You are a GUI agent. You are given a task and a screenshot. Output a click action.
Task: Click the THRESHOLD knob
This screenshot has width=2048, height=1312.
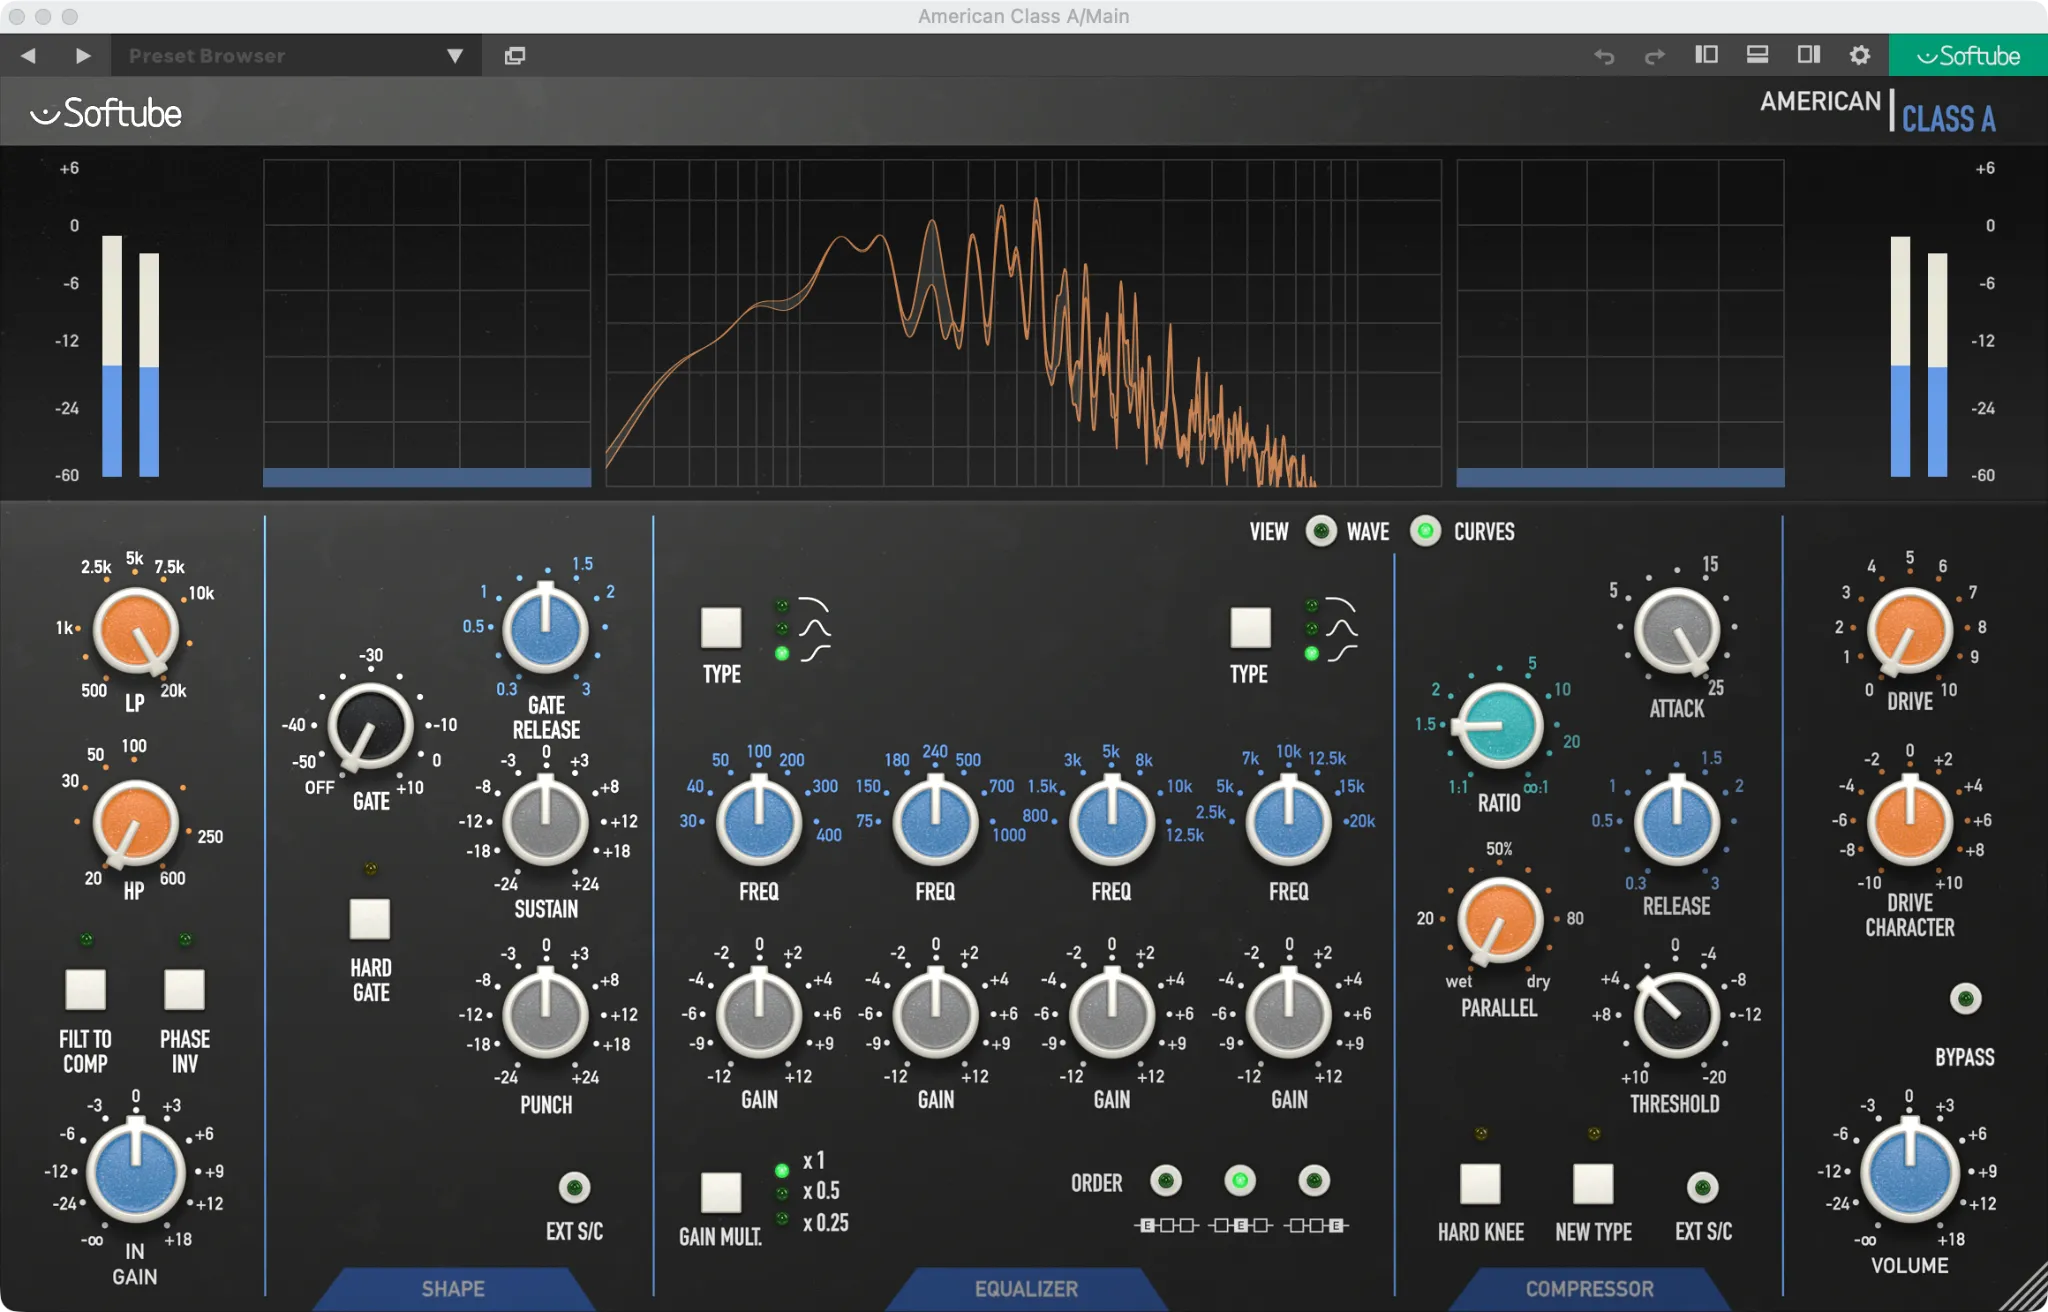tap(1676, 1015)
